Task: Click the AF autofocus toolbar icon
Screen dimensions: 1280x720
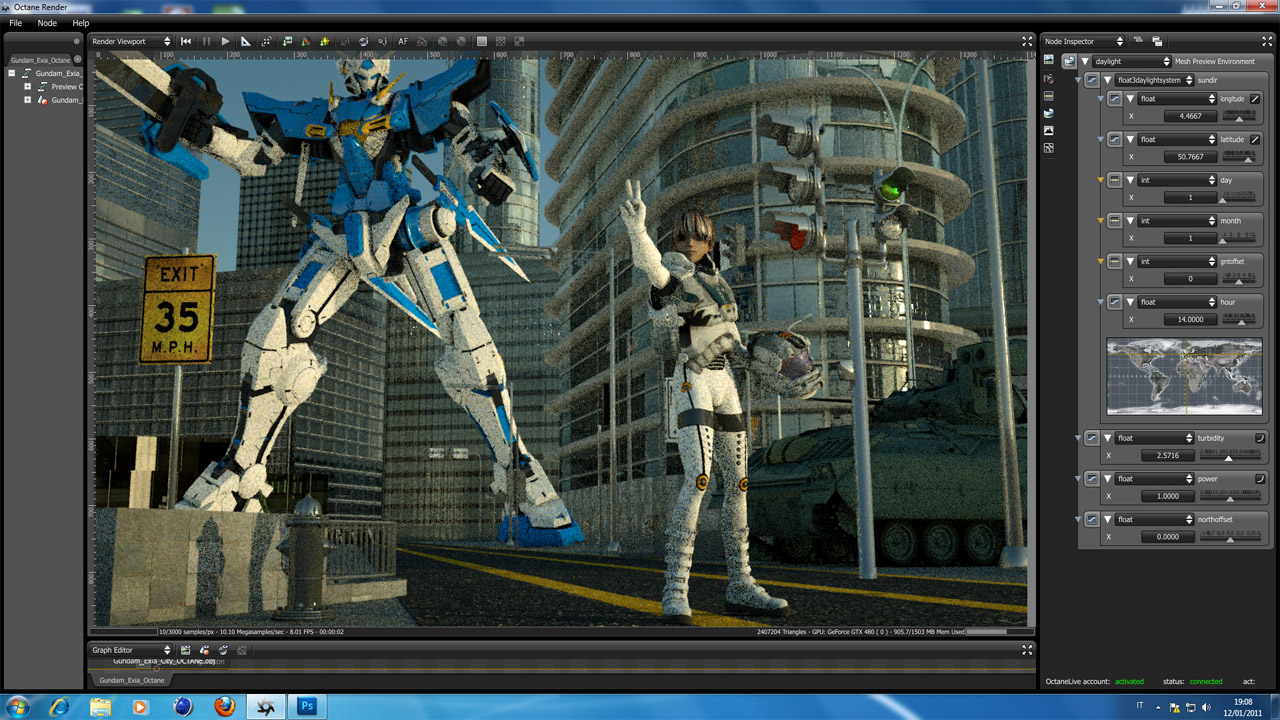Action: coord(404,41)
